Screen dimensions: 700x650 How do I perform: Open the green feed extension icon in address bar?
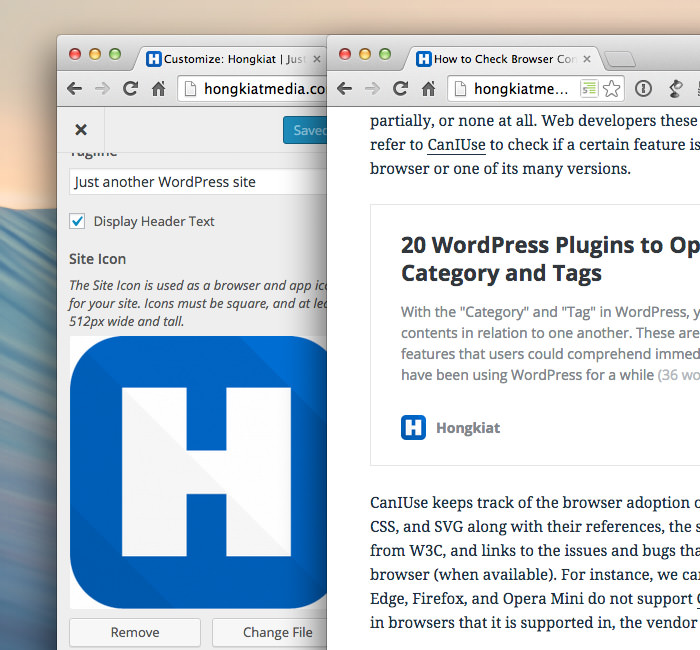point(589,88)
